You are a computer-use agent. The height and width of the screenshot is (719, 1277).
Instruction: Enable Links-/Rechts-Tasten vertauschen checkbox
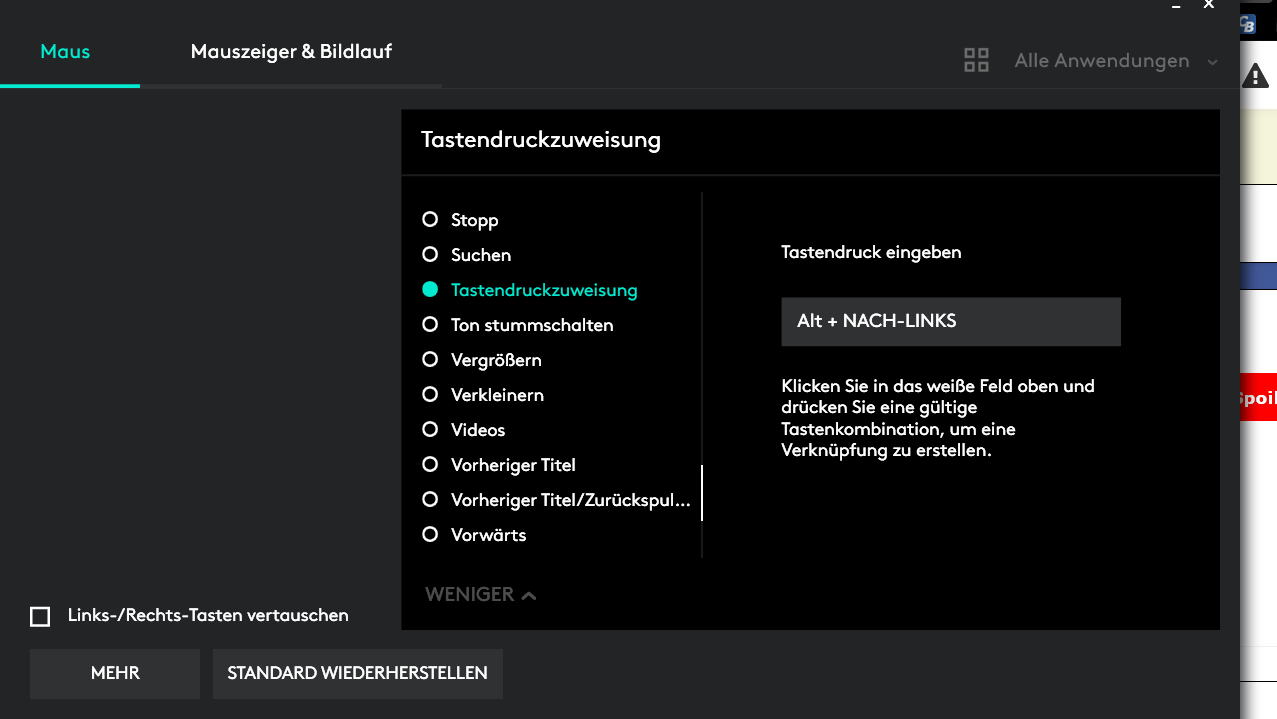[x=40, y=616]
